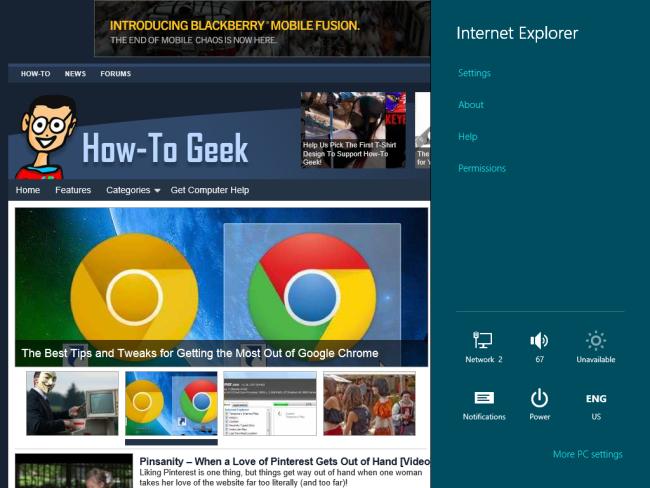Click the Internet Explorer pane heading
Image resolution: width=650 pixels, height=488 pixels.
(x=517, y=33)
